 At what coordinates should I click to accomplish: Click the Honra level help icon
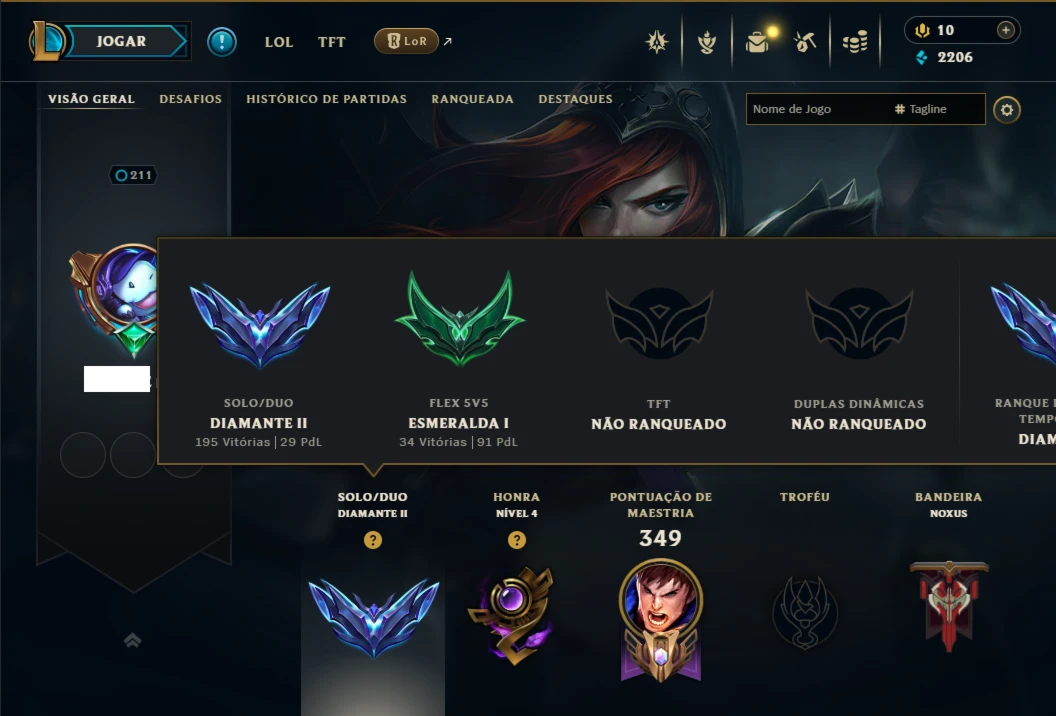coord(517,540)
